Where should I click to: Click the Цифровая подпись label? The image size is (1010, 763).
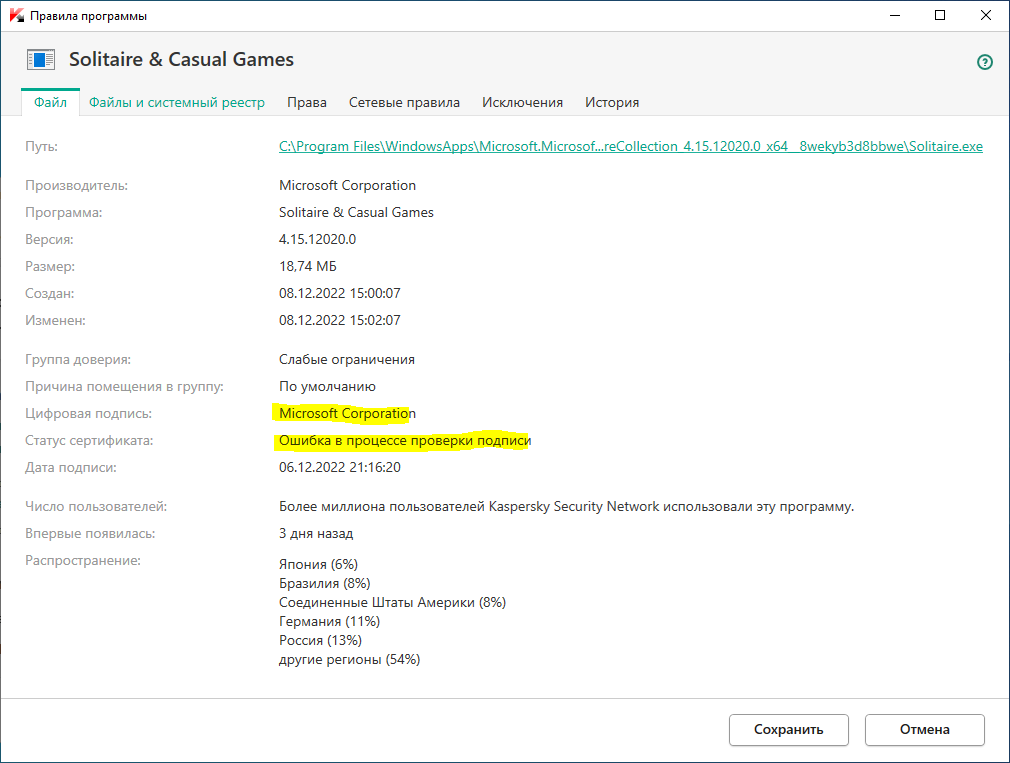coord(88,413)
